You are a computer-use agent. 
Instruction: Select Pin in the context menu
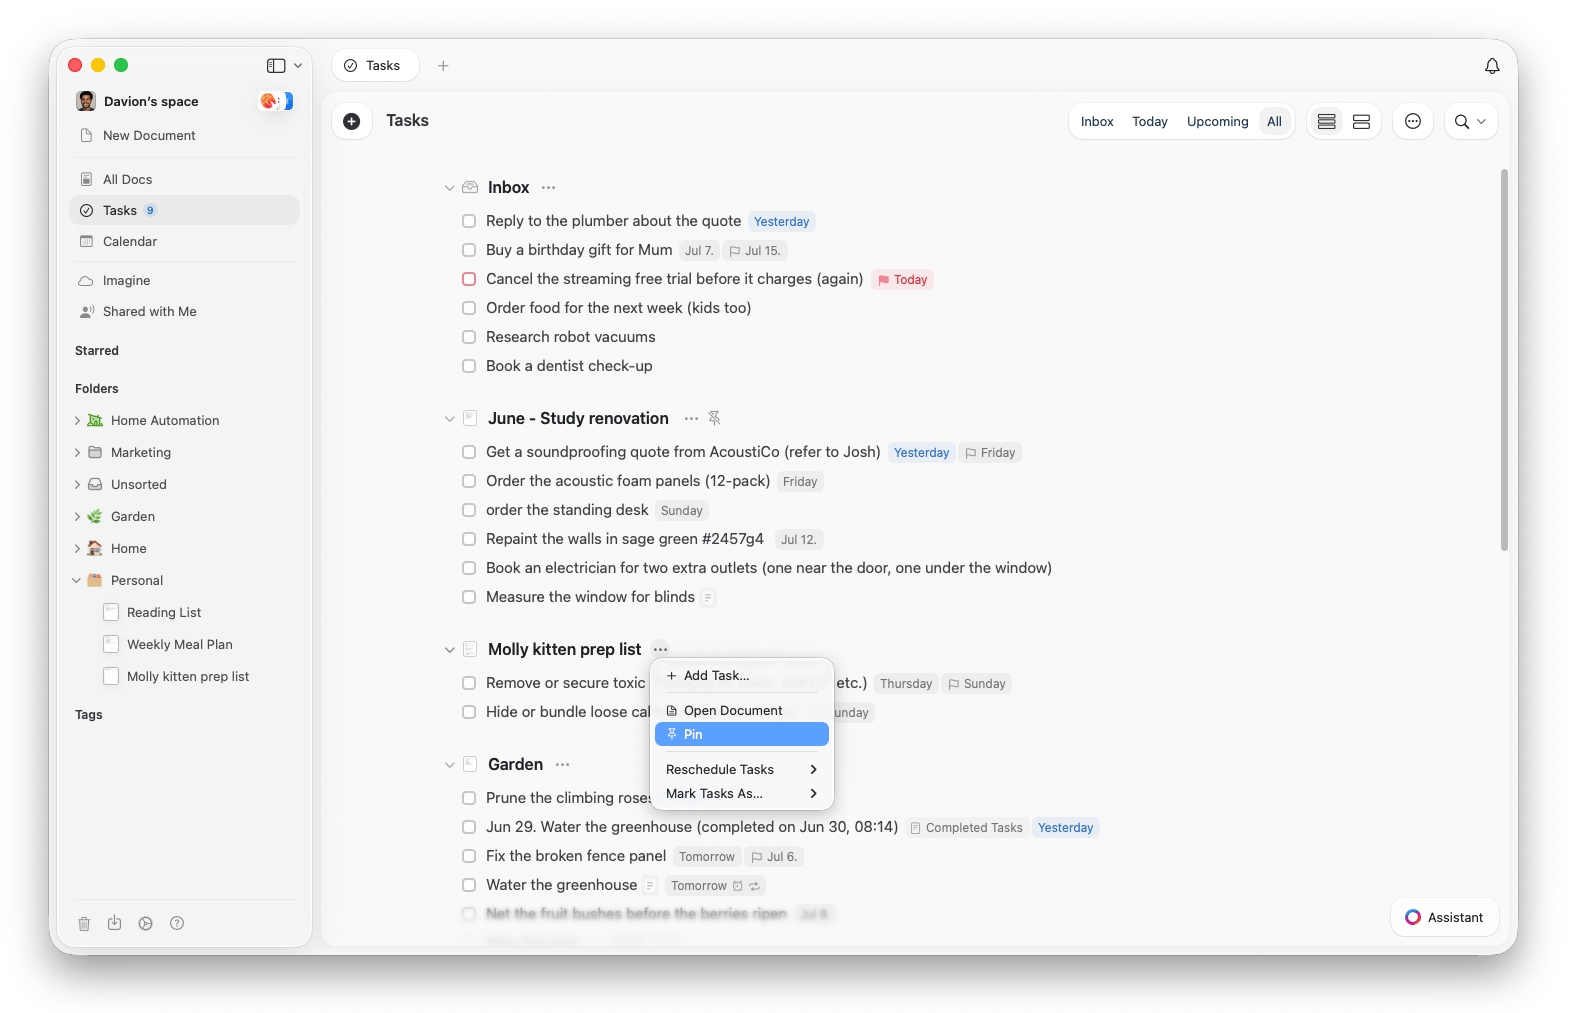(x=742, y=735)
